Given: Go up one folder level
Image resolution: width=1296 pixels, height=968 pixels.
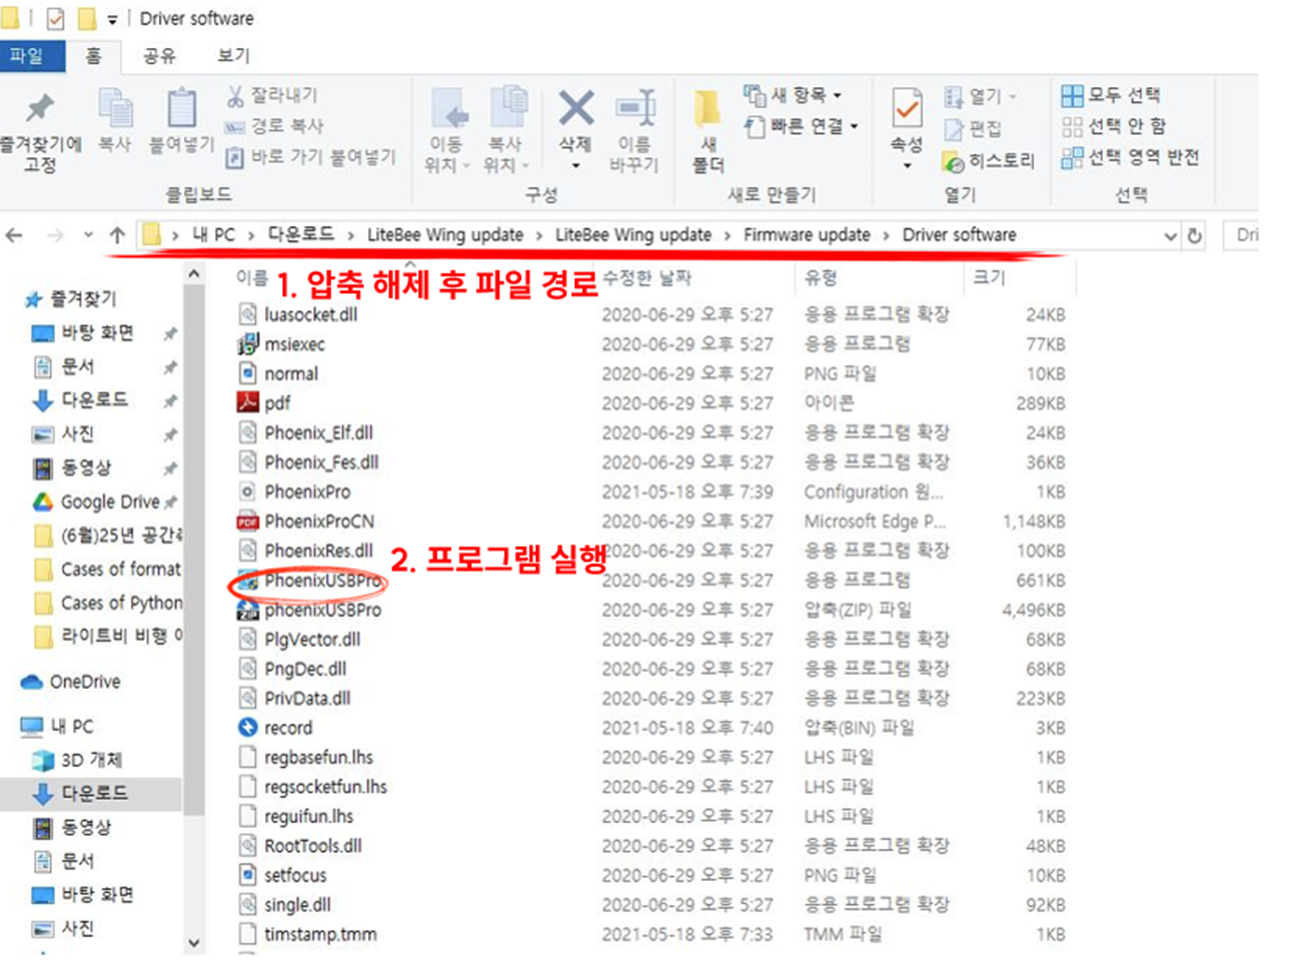Looking at the screenshot, I should click(x=117, y=235).
